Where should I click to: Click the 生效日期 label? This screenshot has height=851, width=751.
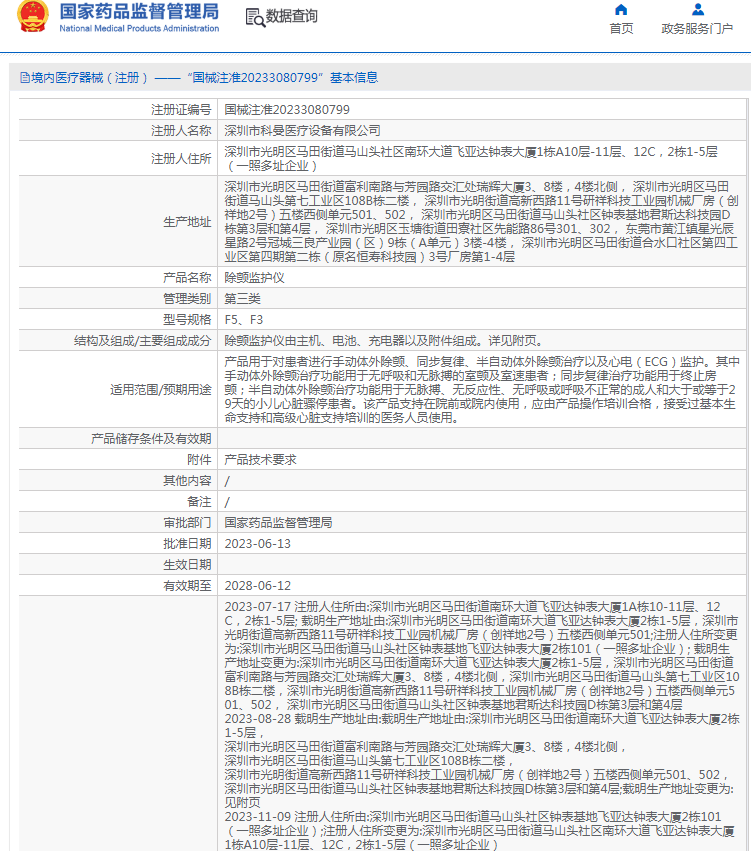[x=187, y=565]
